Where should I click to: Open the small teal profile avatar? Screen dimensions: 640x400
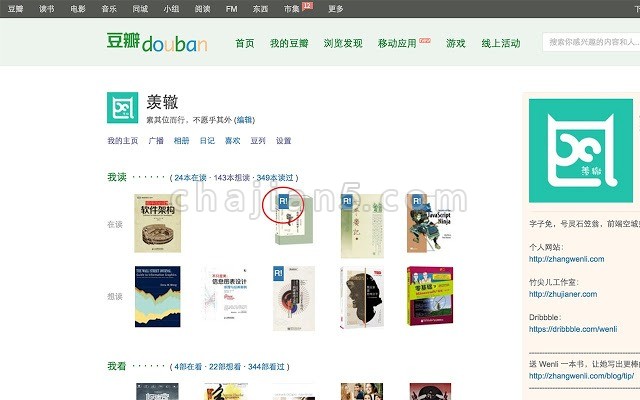122,108
